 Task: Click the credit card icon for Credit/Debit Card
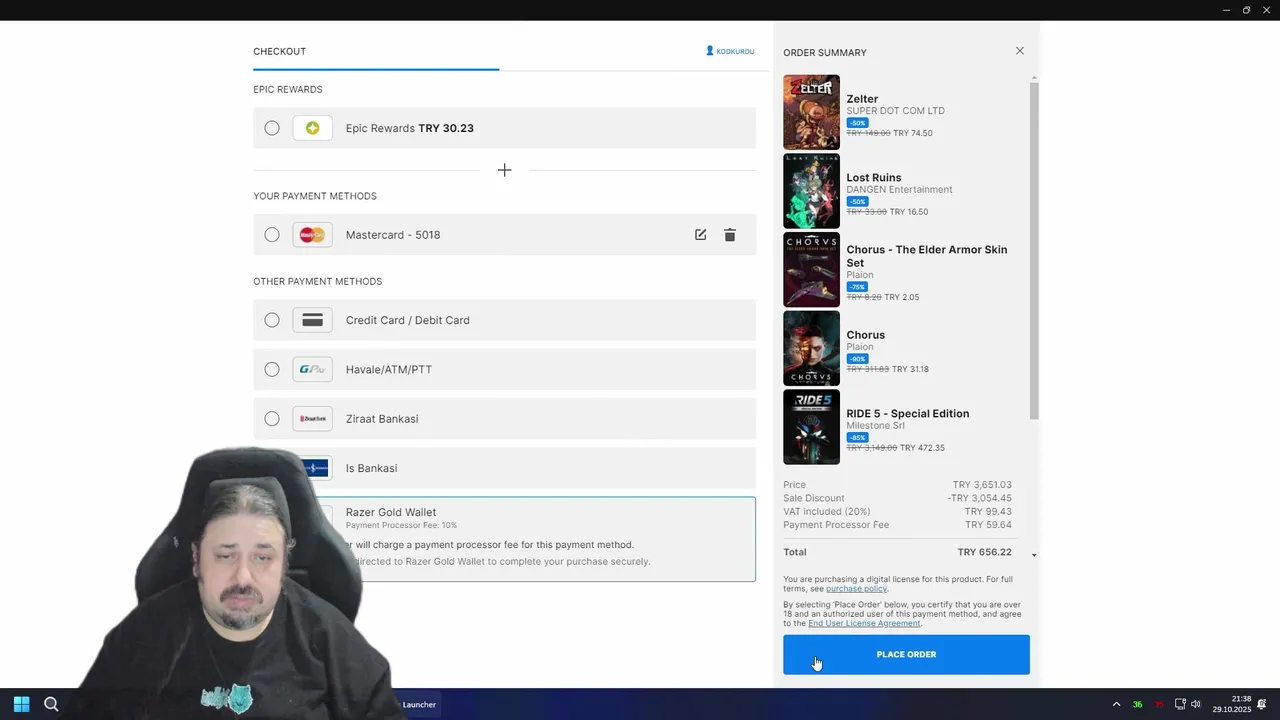[x=312, y=320]
